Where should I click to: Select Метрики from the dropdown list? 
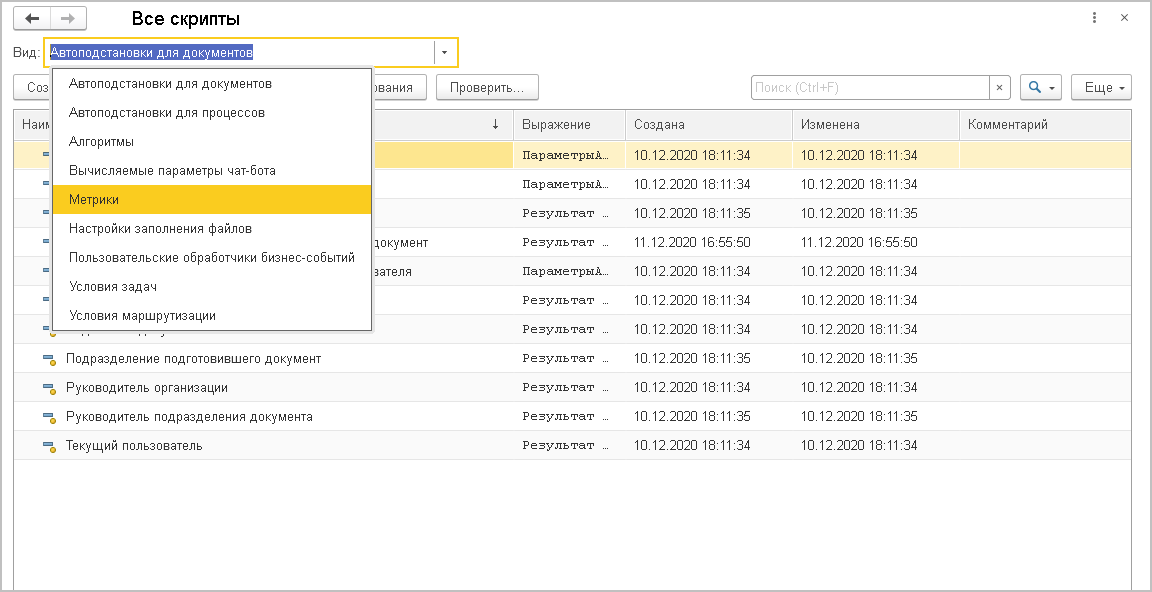[x=94, y=200]
